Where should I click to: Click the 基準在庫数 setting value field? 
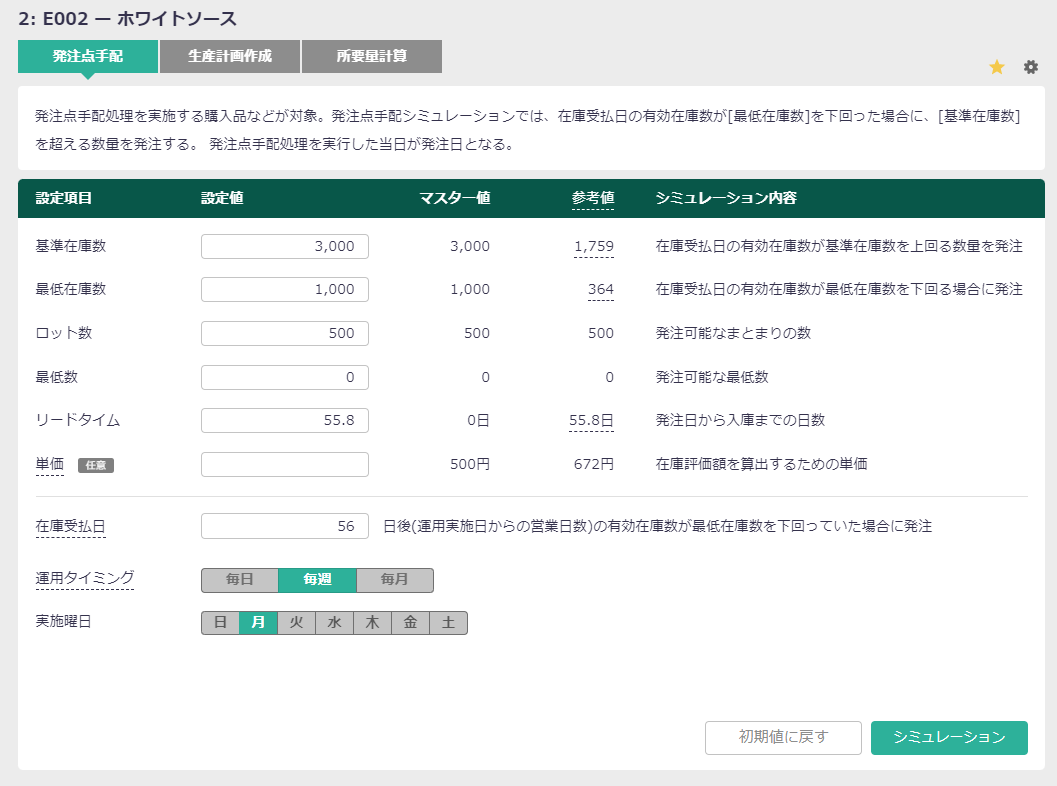tap(285, 247)
